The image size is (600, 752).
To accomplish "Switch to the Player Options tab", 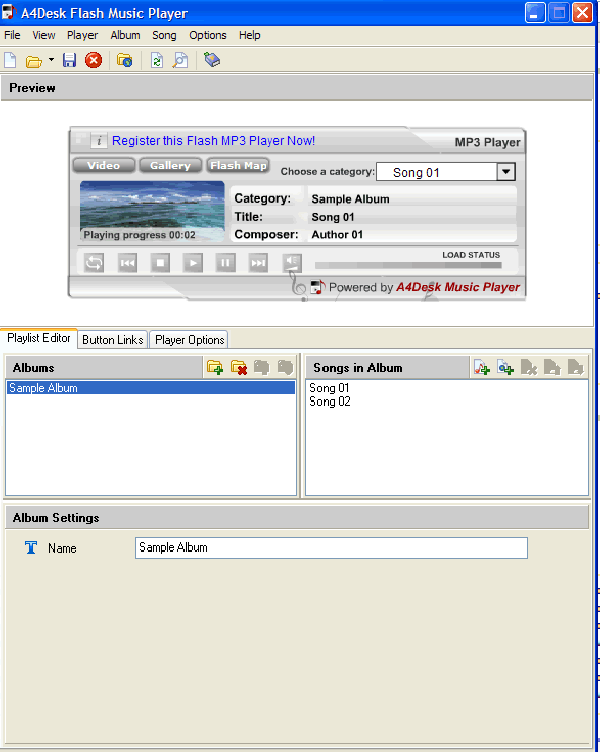I will 189,340.
